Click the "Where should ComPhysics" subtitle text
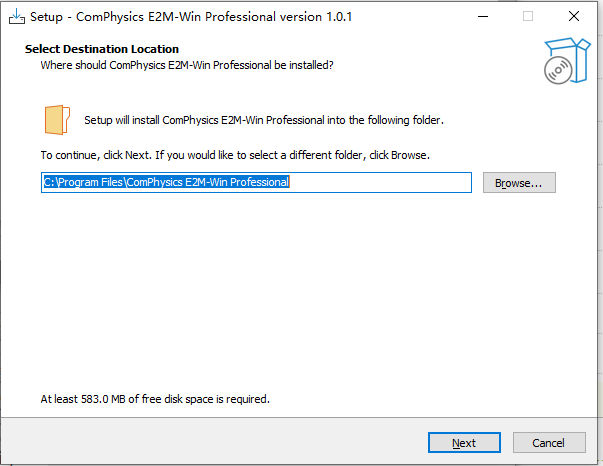Viewport: 603px width, 466px height. [186, 65]
